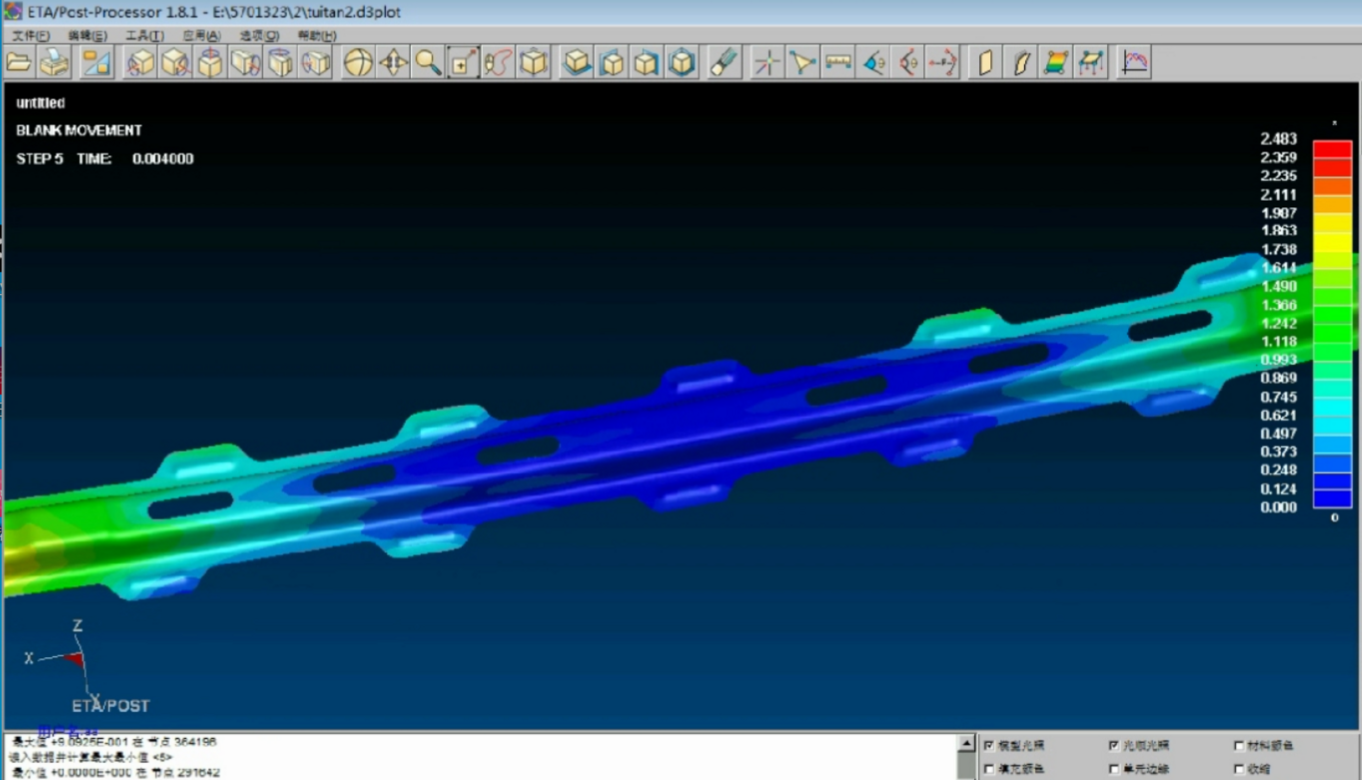Open the 帮助(H) menu
Image resolution: width=1362 pixels, height=780 pixels.
click(x=317, y=36)
